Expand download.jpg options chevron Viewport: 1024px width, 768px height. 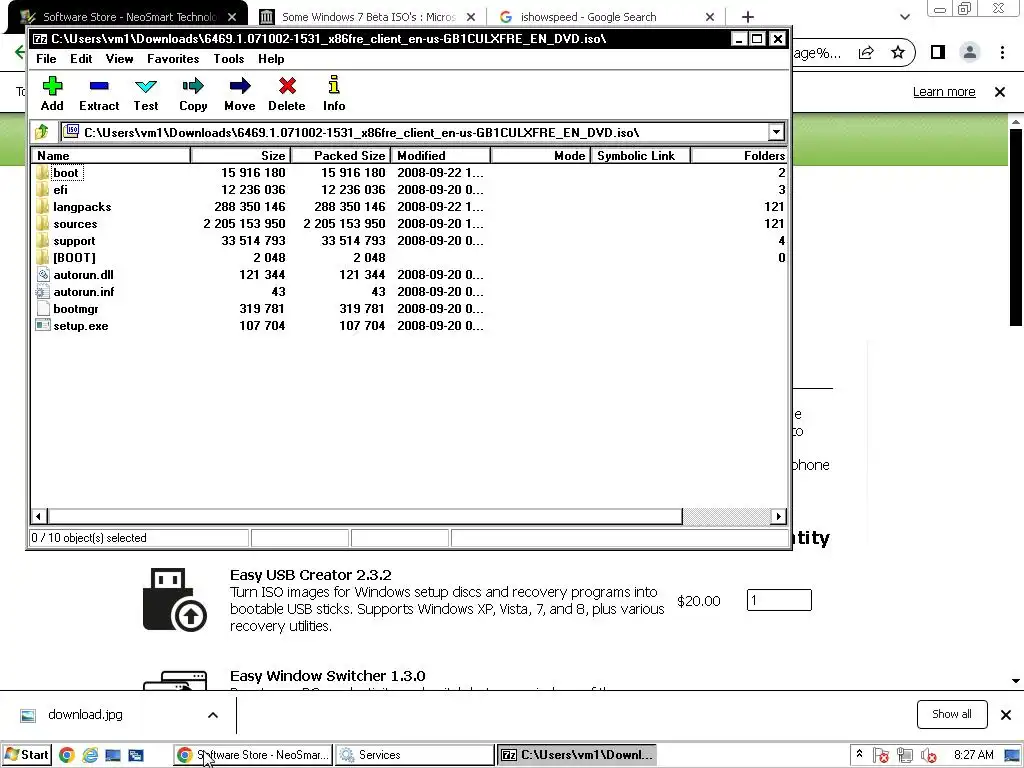[213, 715]
